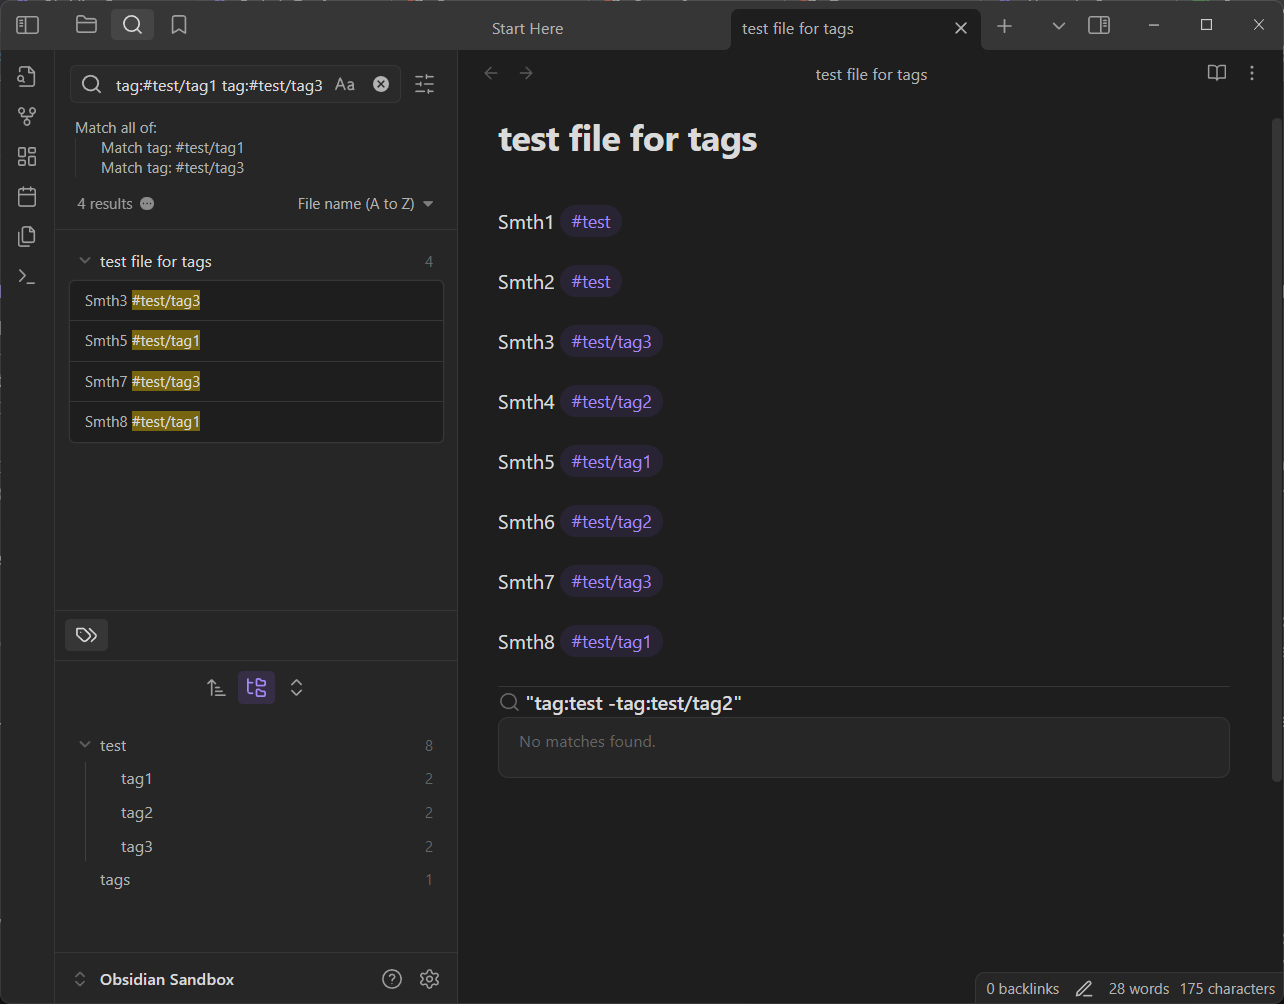
Task: Switch vault via Obsidian Sandbox chevrons
Action: point(80,980)
